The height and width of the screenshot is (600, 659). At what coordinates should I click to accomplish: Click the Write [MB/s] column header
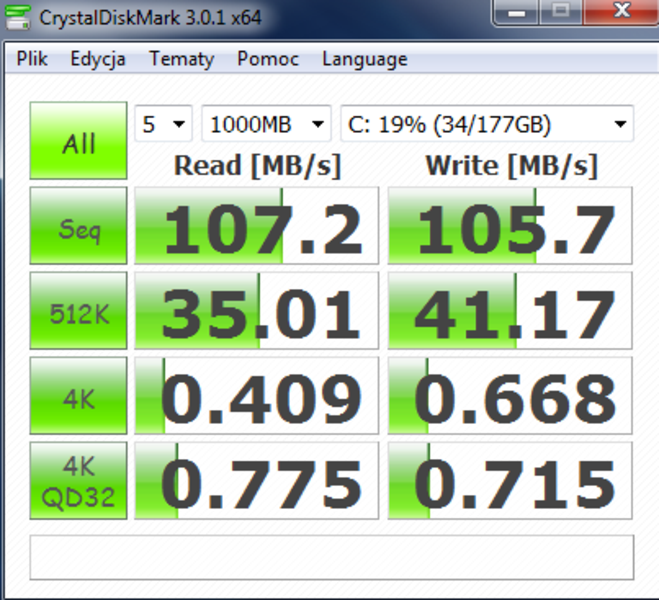(x=511, y=166)
